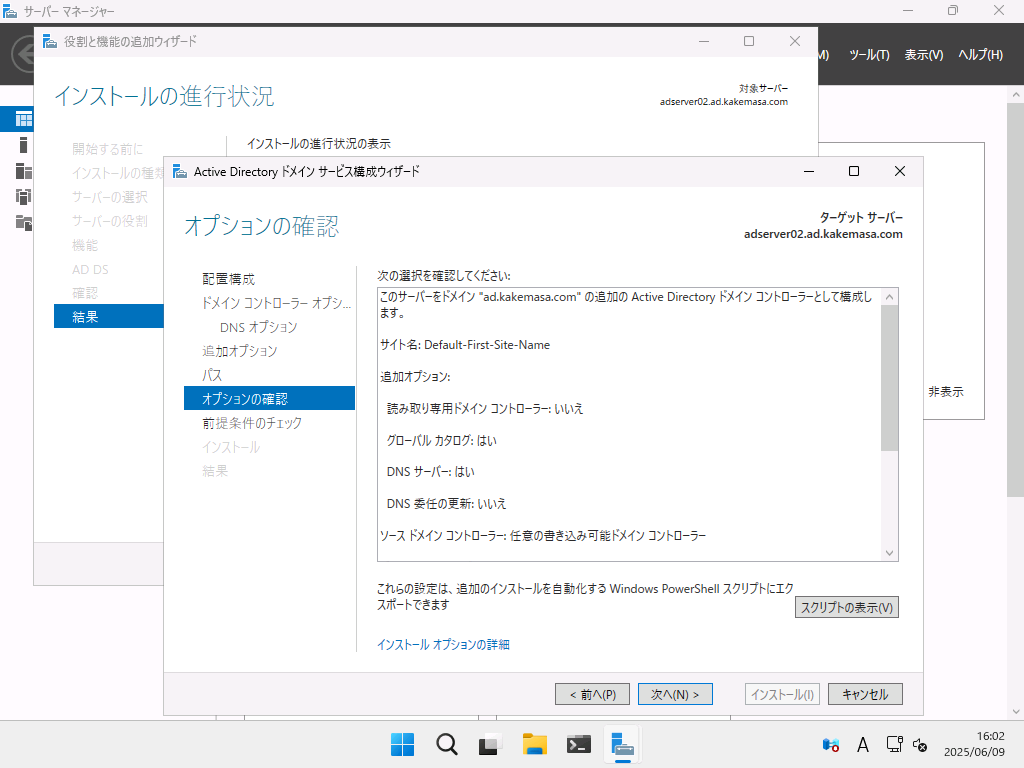
Task: Click the colored tray icon left of the IME indicator
Action: (831, 744)
